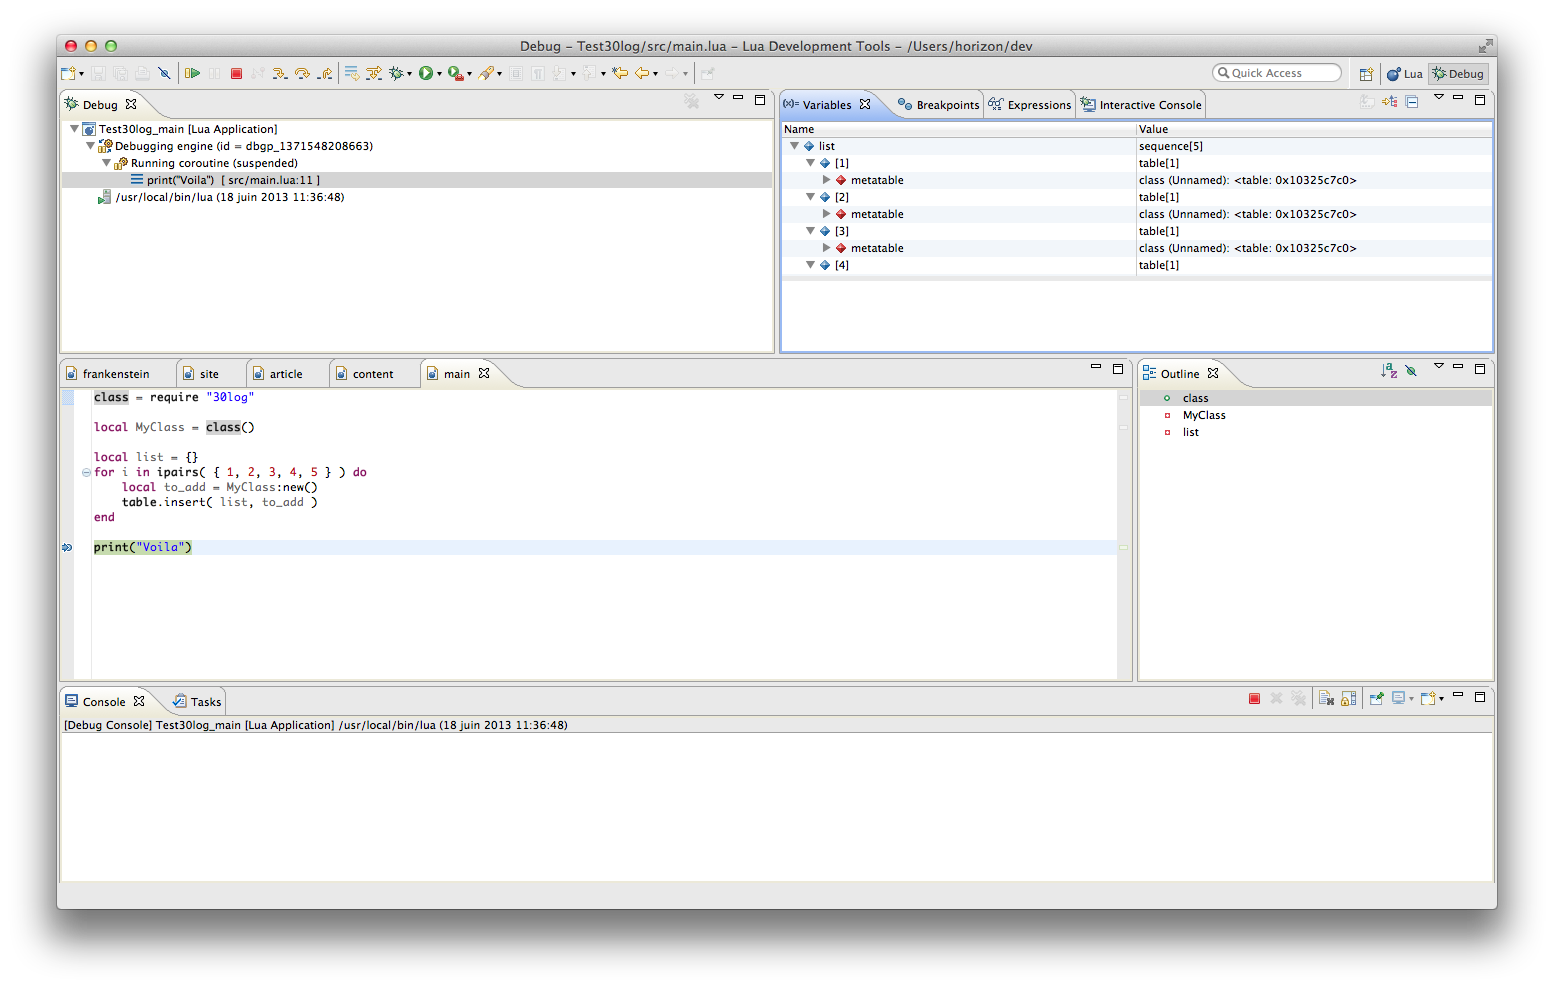Click the red Terminate button in main toolbar
This screenshot has height=988, width=1554.
(x=236, y=73)
